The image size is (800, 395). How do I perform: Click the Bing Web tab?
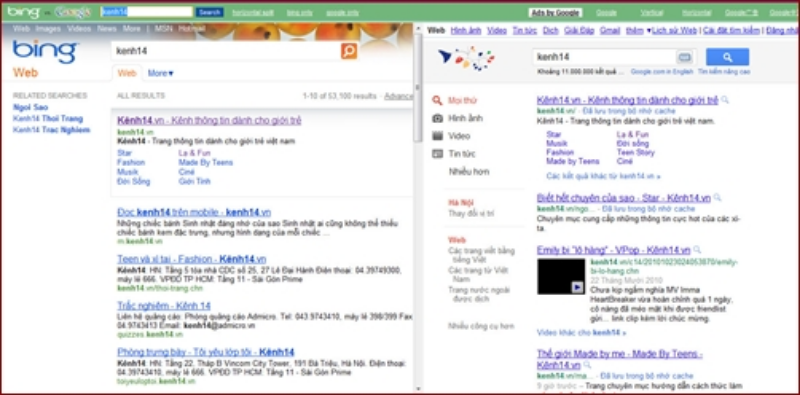coord(127,73)
